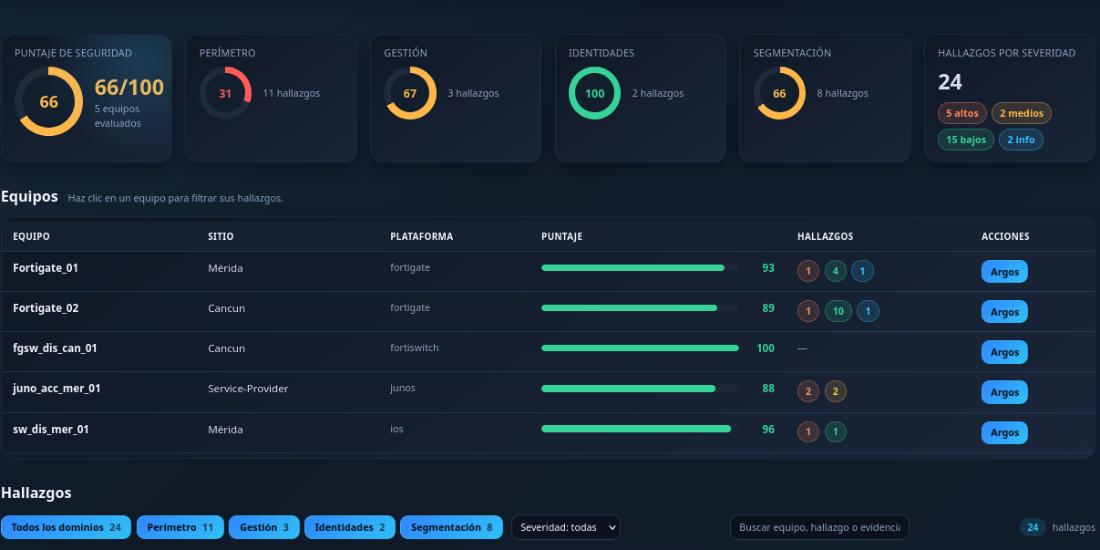This screenshot has width=1100, height=550.
Task: Click the green badge 10 for Fortigate_02
Action: tap(838, 311)
